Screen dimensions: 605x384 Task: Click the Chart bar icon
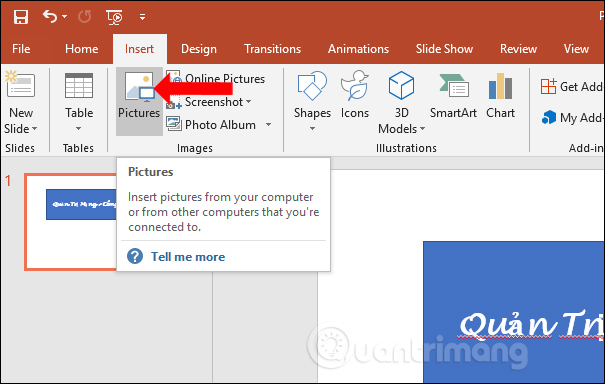500,86
